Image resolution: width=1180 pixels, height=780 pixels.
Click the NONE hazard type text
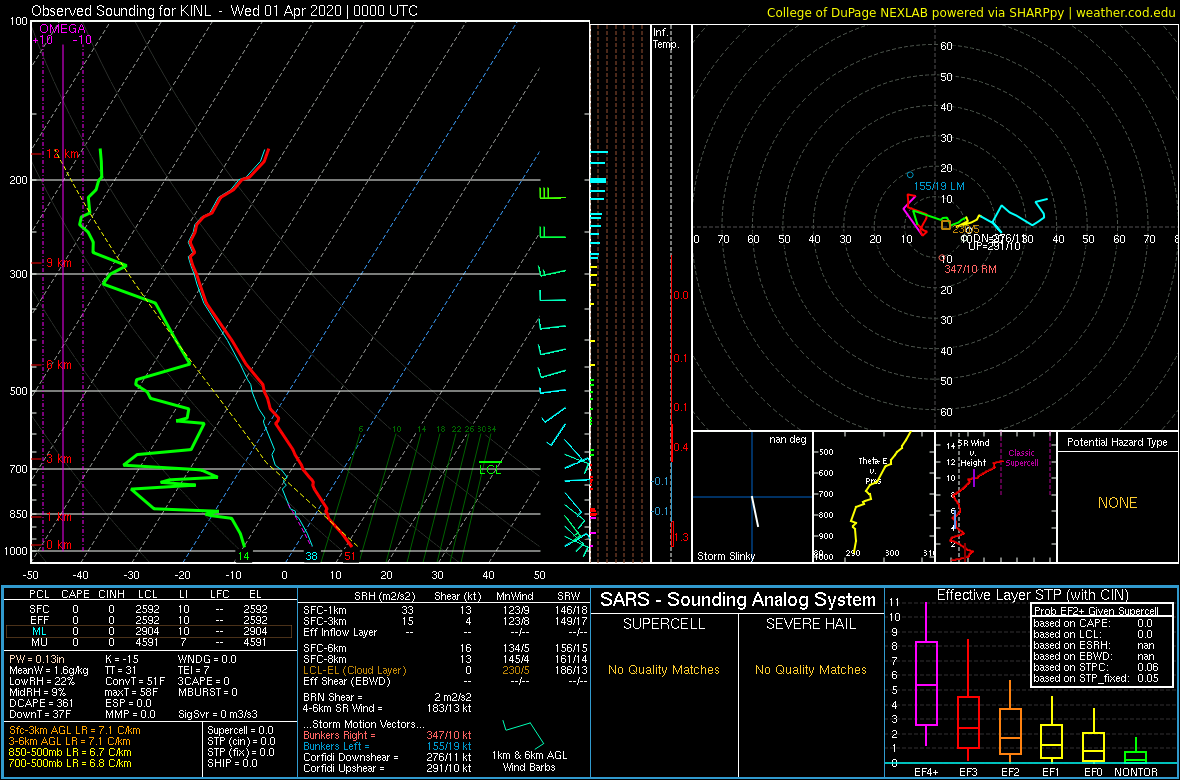coord(1117,503)
